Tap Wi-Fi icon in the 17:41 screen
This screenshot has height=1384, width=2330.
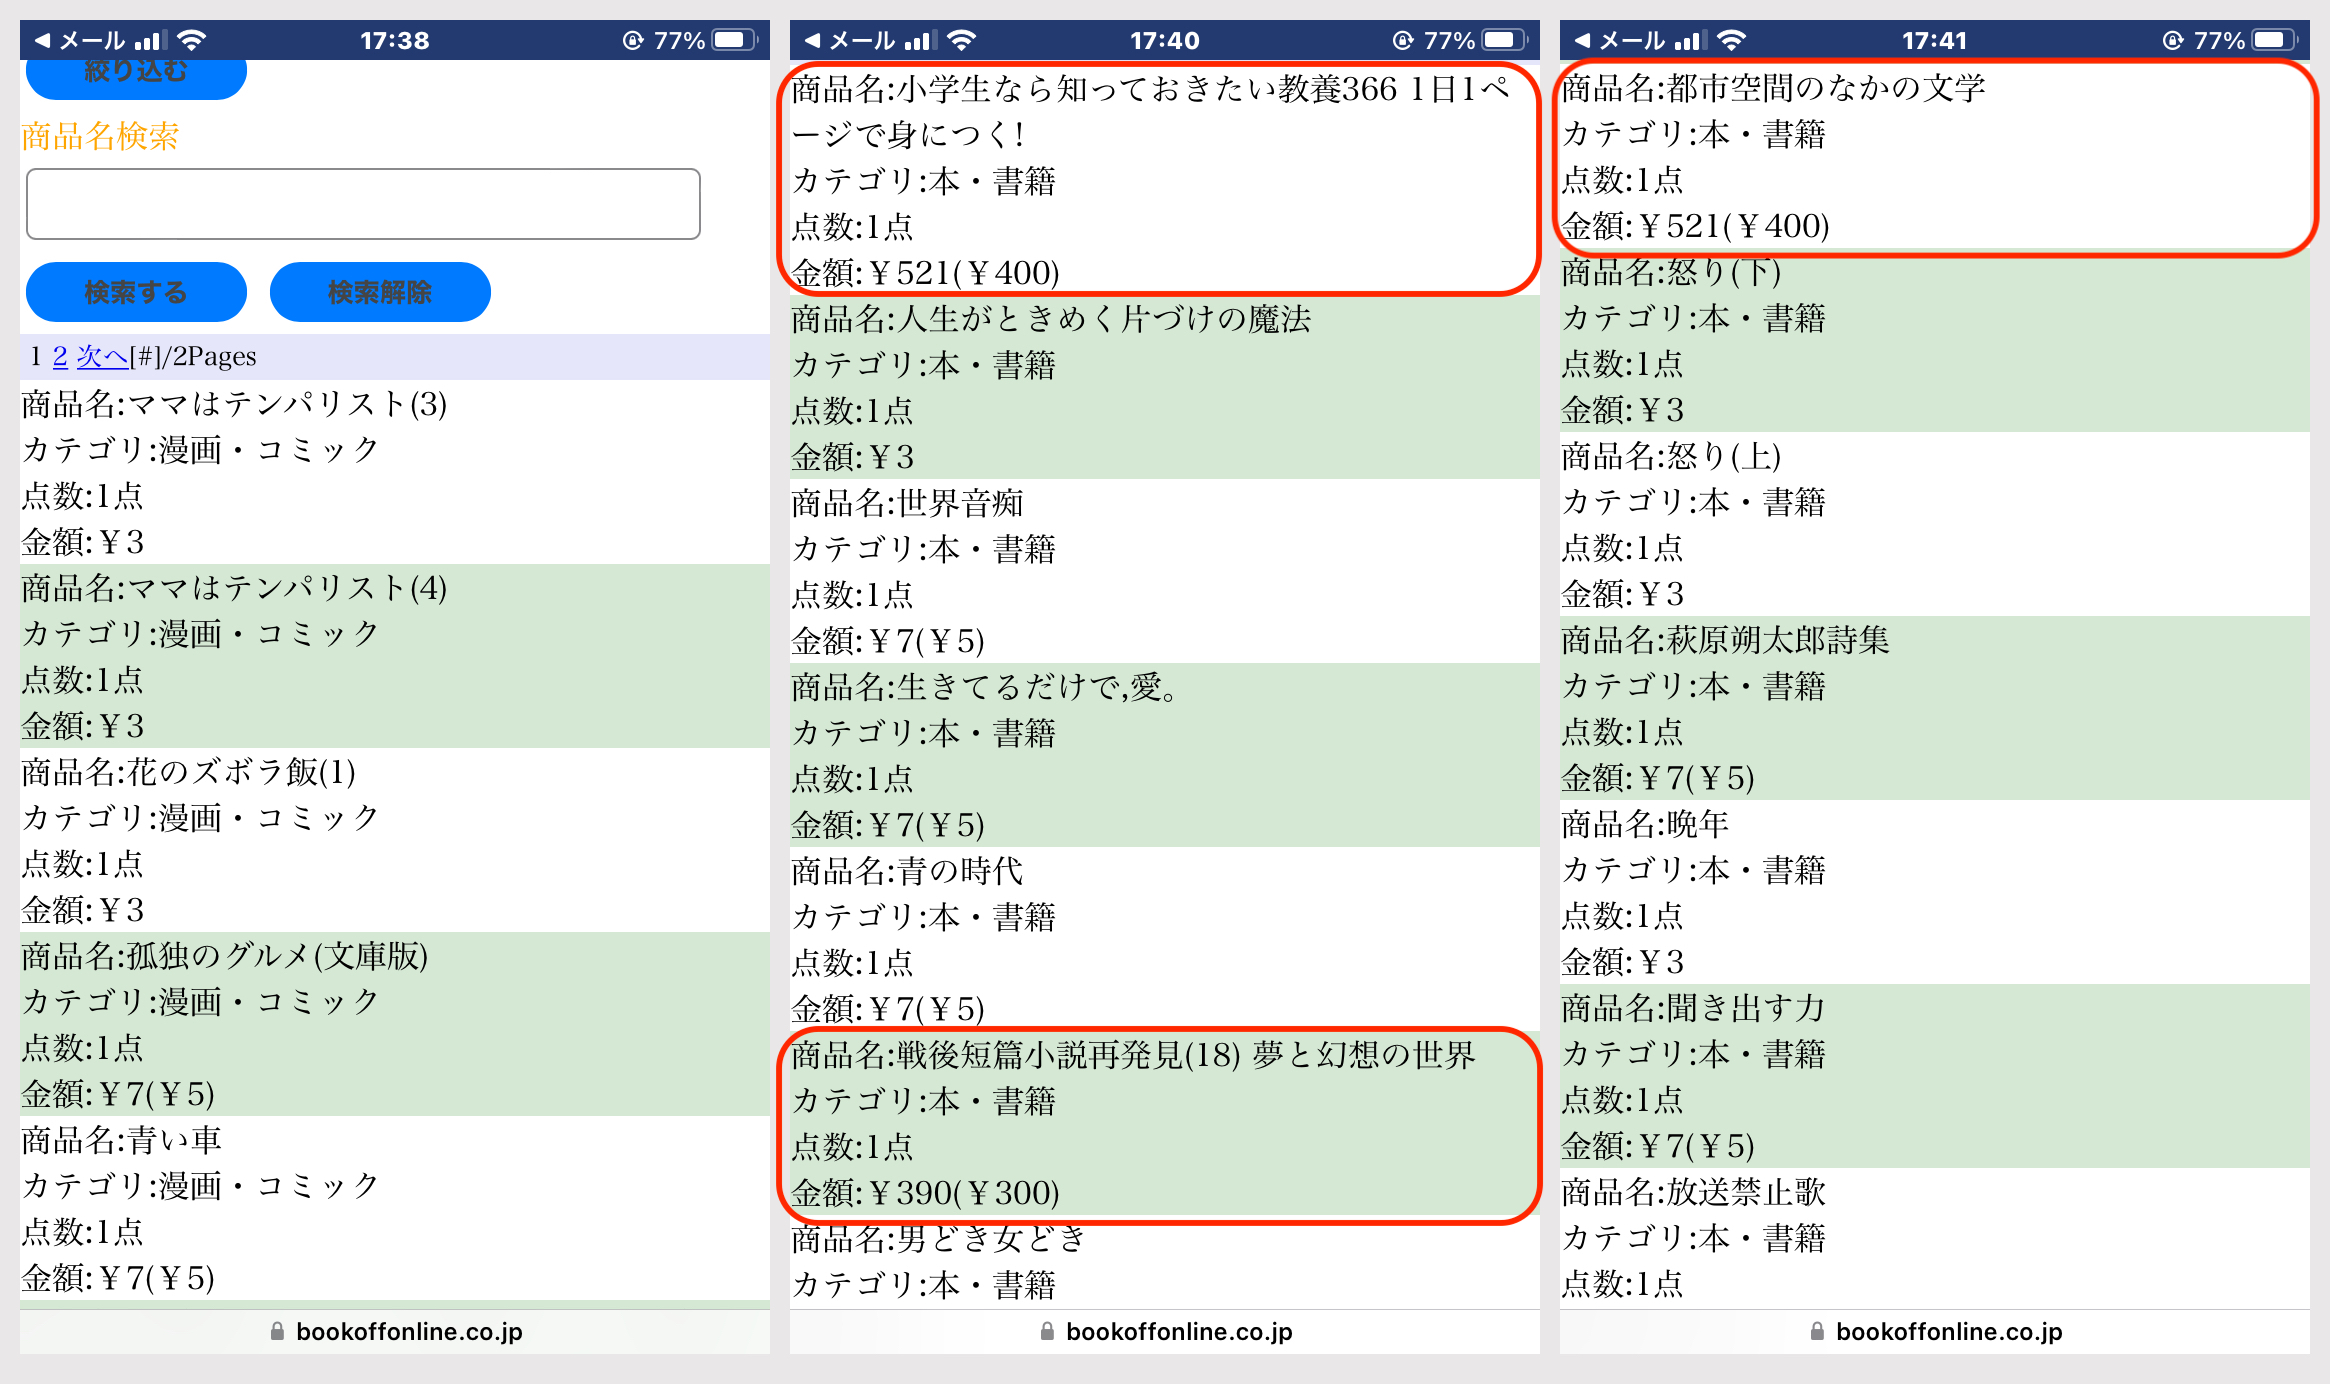(1731, 41)
